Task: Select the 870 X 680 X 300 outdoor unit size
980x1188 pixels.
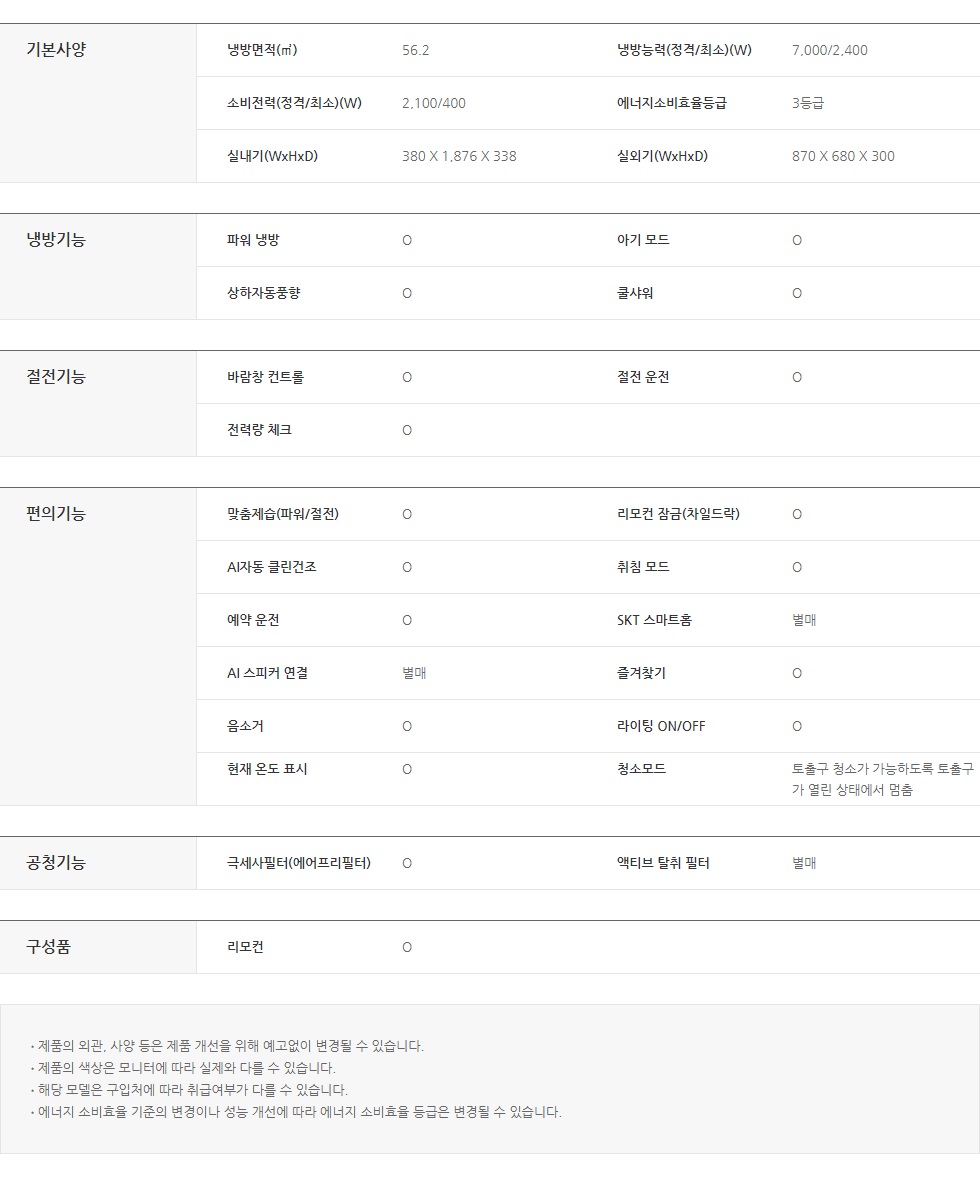Action: [843, 156]
